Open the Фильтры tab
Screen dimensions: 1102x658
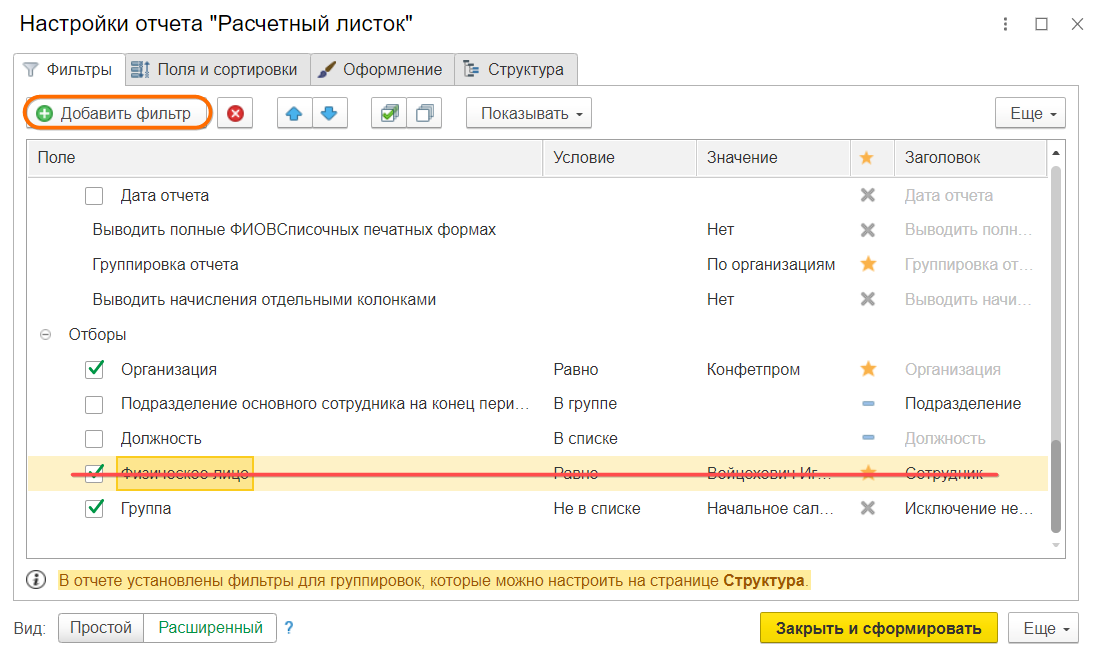tap(69, 70)
